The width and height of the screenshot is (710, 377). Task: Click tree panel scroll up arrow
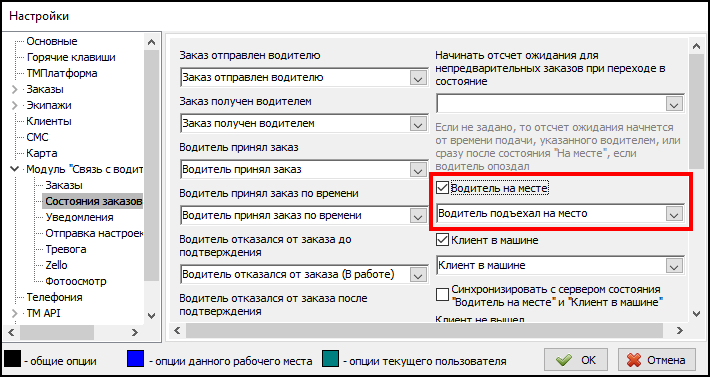tap(151, 42)
